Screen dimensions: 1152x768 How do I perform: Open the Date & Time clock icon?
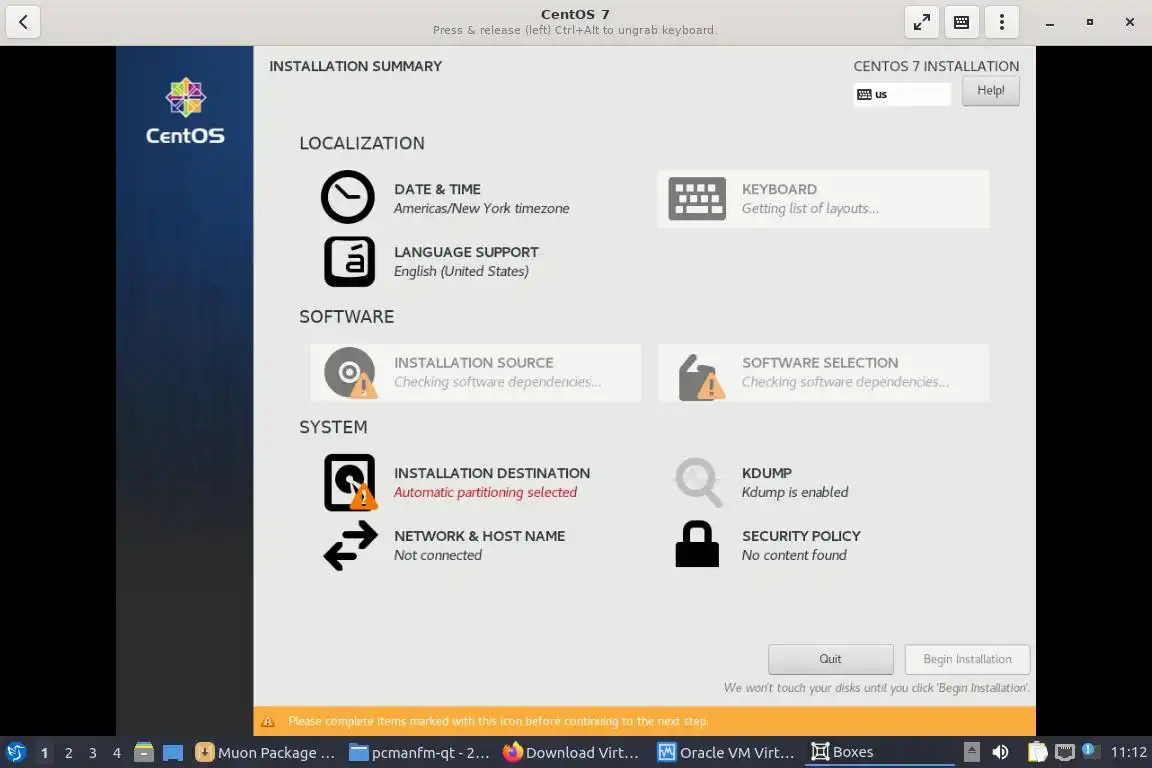pos(348,197)
